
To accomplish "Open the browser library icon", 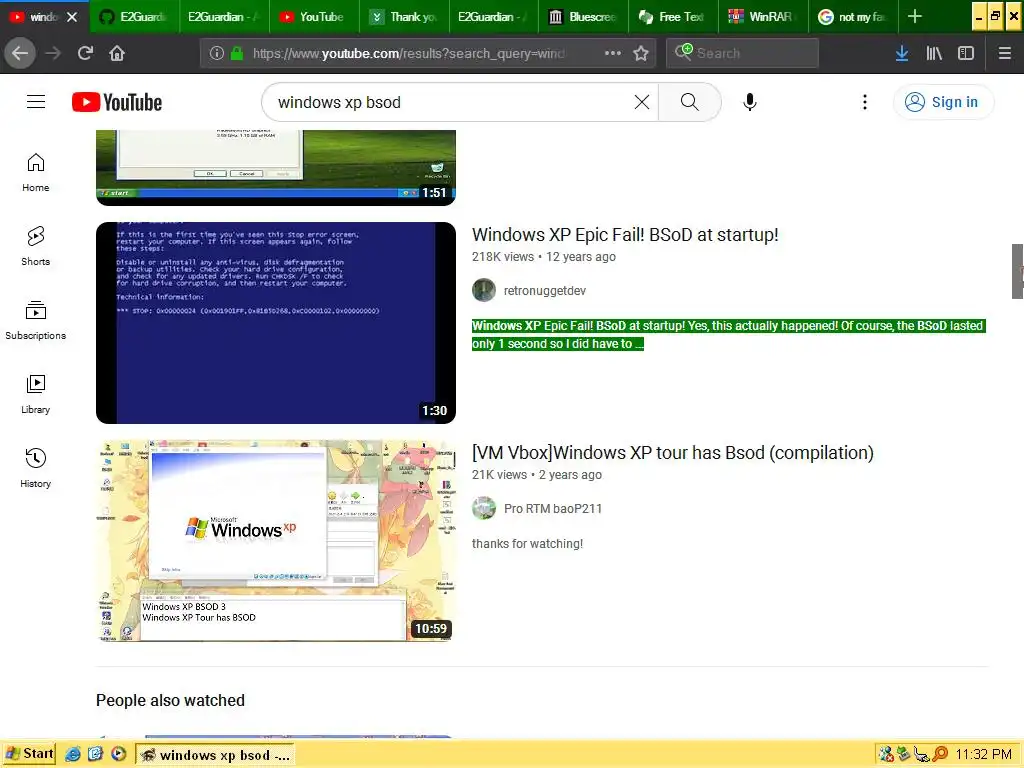I will (934, 53).
